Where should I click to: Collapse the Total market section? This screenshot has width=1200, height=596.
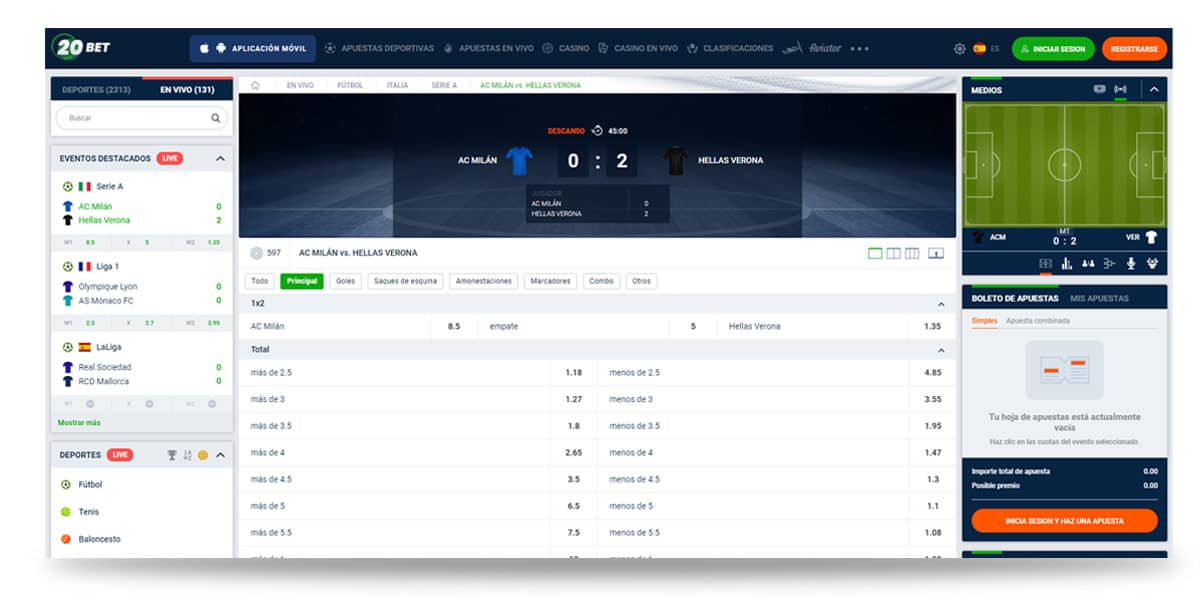[x=941, y=350]
